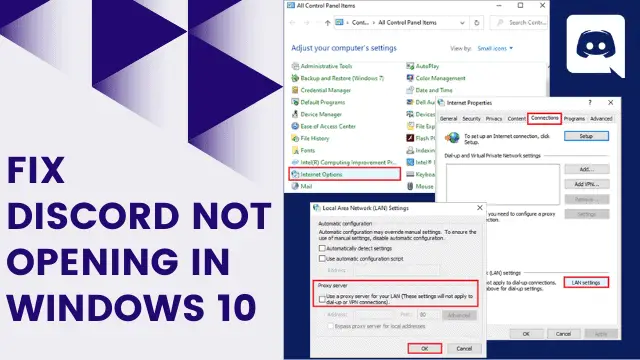Switch to Security tab
This screenshot has height=360, width=640.
[471, 119]
